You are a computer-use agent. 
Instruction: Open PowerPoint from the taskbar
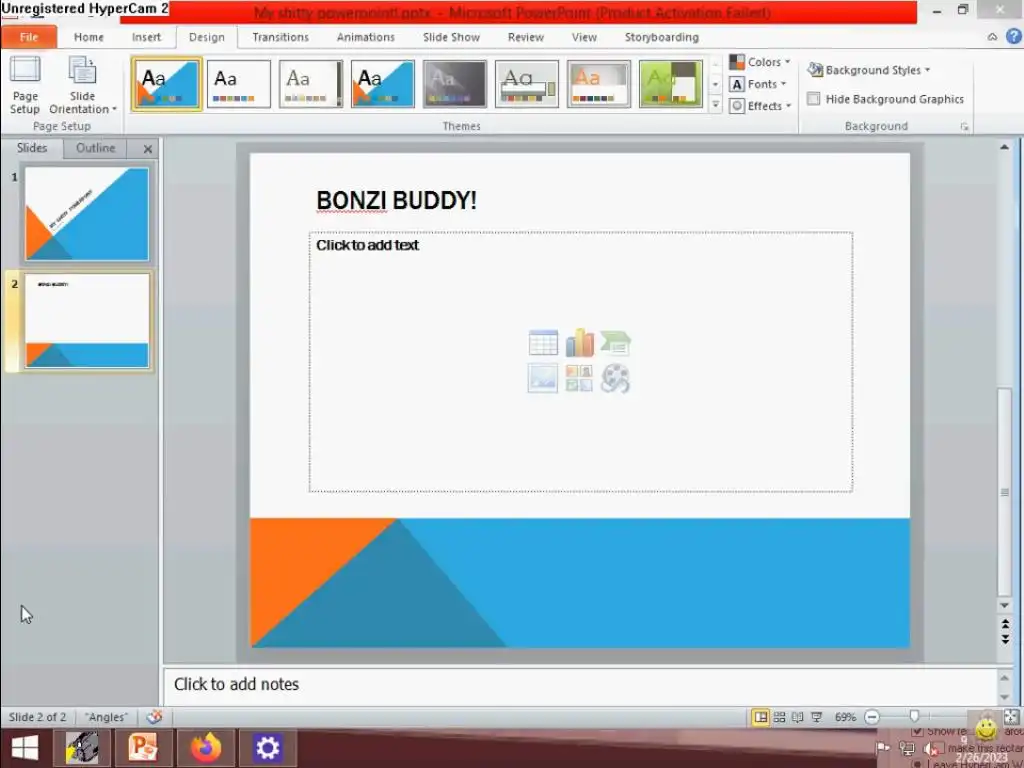pos(143,748)
